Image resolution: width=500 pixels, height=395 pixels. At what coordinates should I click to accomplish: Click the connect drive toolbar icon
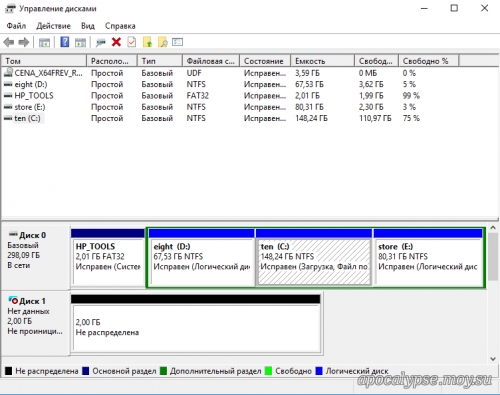tap(100, 42)
